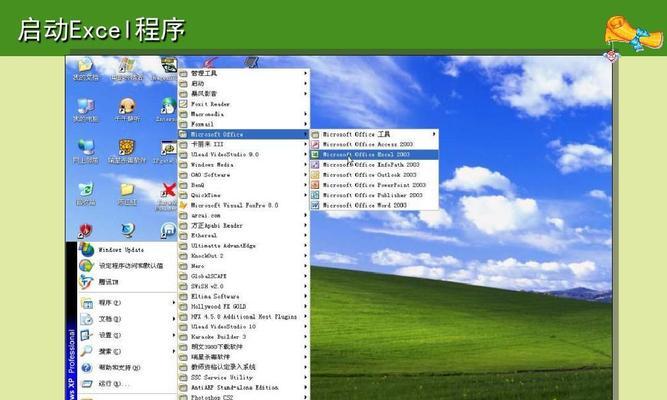The width and height of the screenshot is (667, 400).
Task: Expand the Windows Media submenu arrow
Action: pos(305,165)
